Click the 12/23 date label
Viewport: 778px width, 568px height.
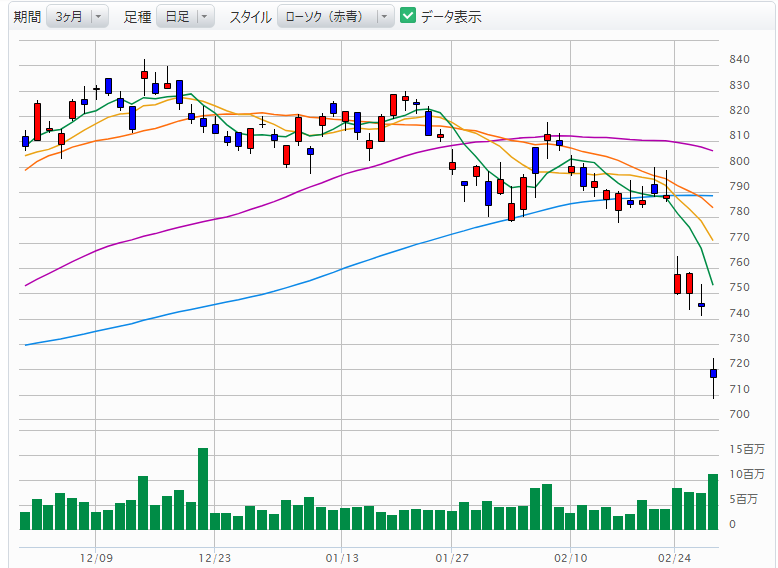215,558
